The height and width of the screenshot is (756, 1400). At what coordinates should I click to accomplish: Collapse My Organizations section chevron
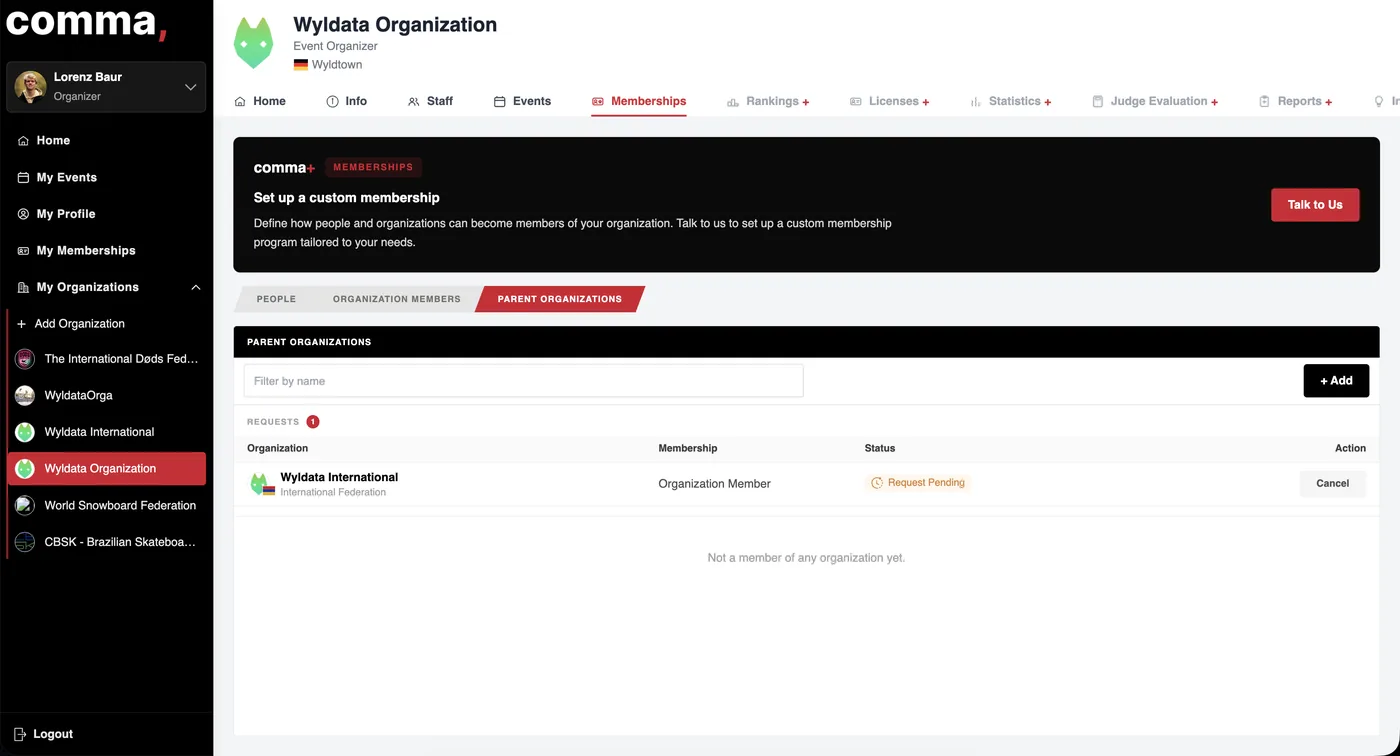click(195, 287)
